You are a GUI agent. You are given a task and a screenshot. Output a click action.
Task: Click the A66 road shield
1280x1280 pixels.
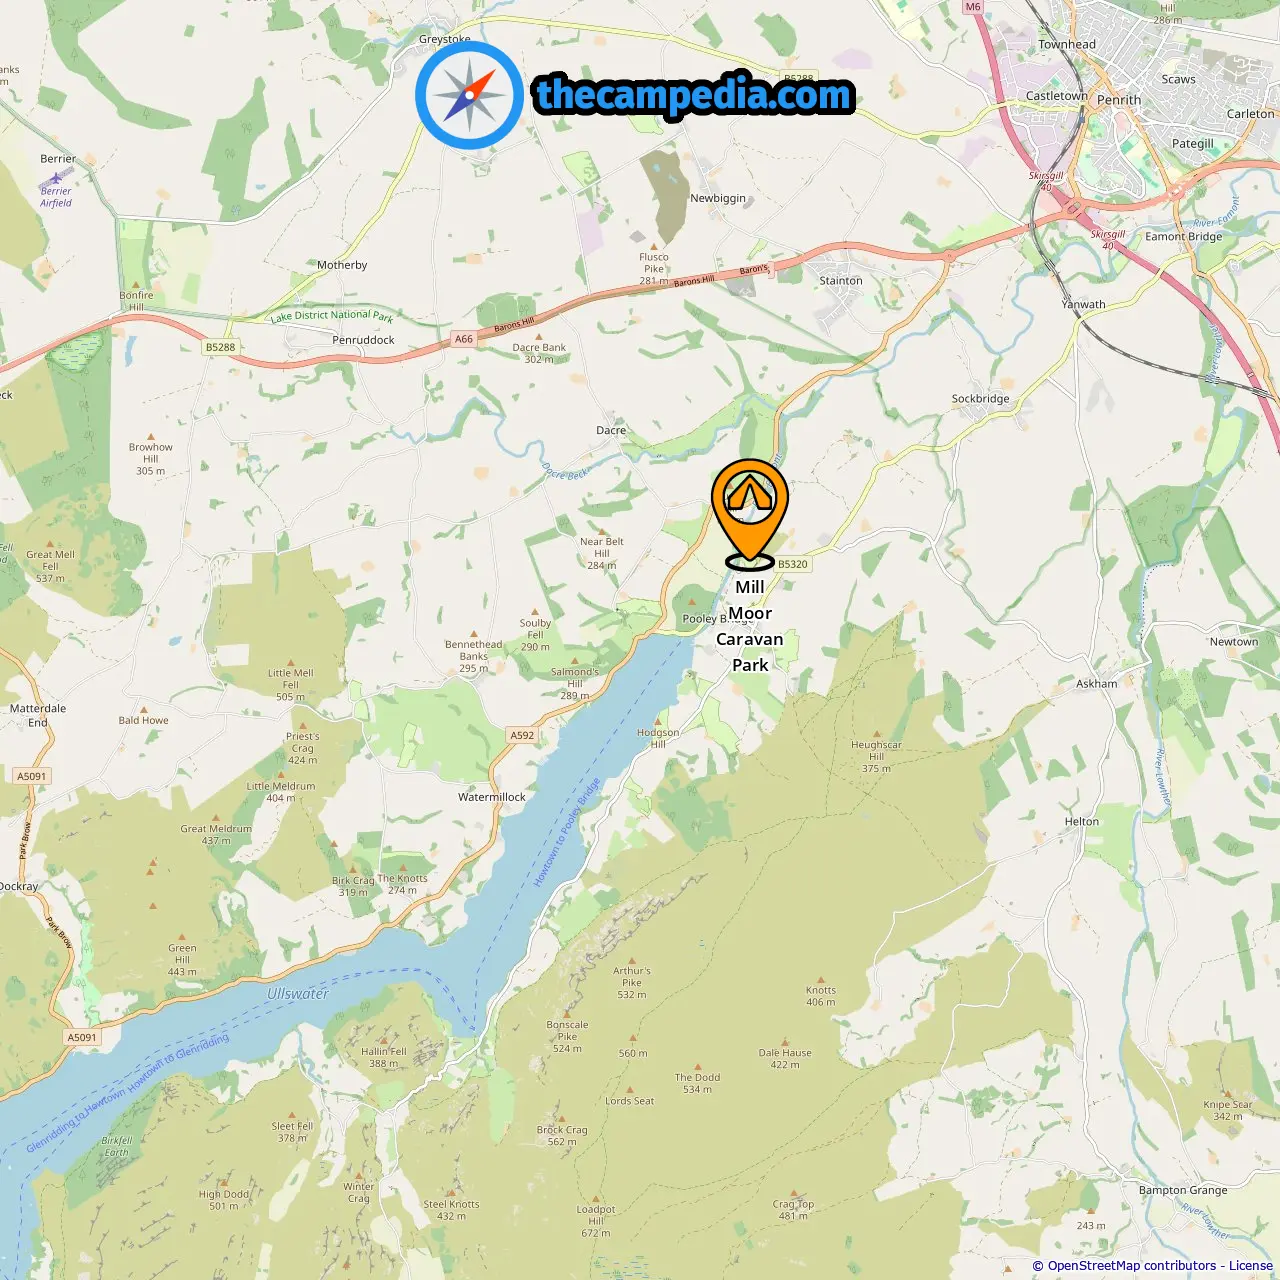tap(464, 339)
